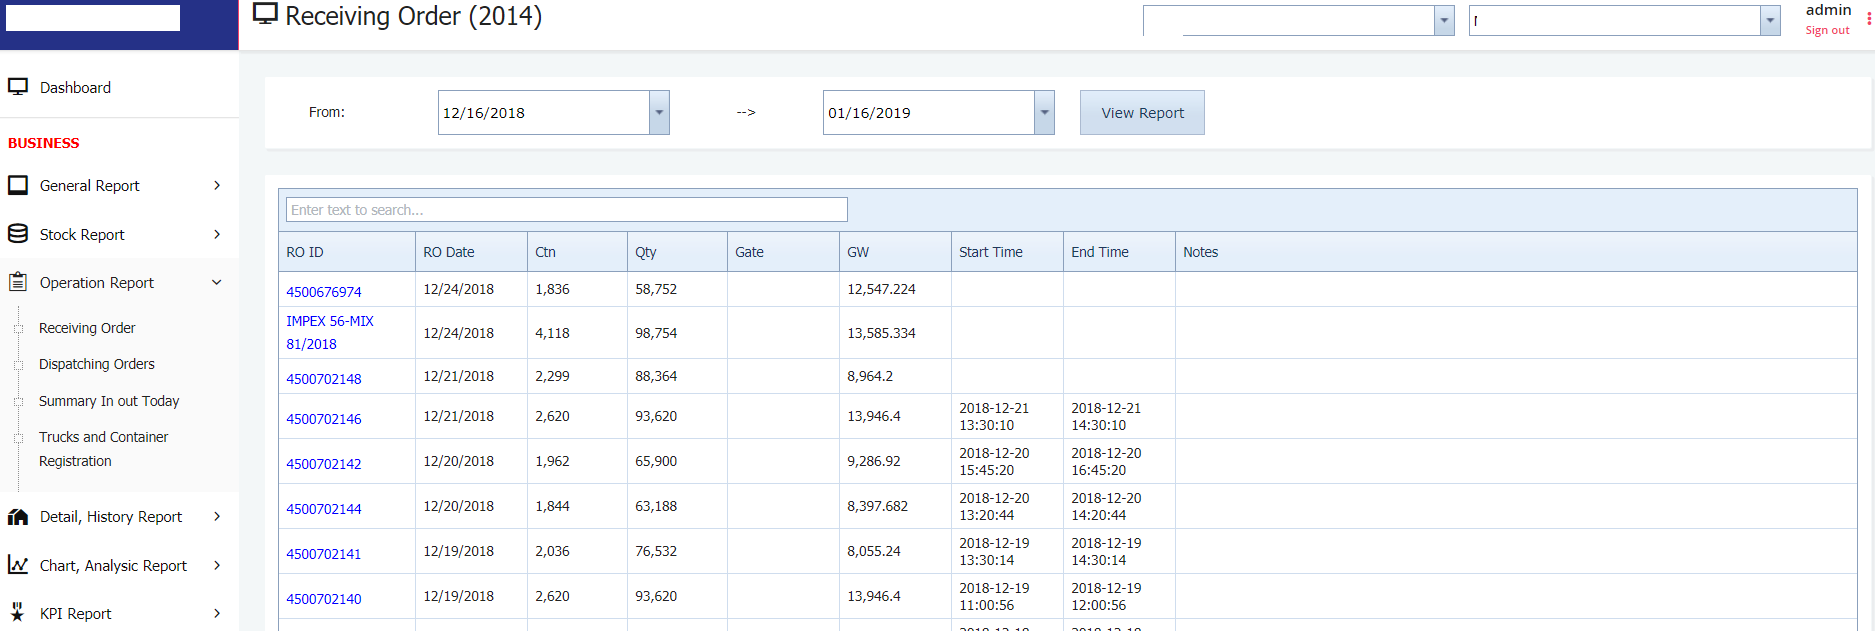Click the Chart, Analysic Report graph icon
1875x631 pixels.
pos(18,565)
